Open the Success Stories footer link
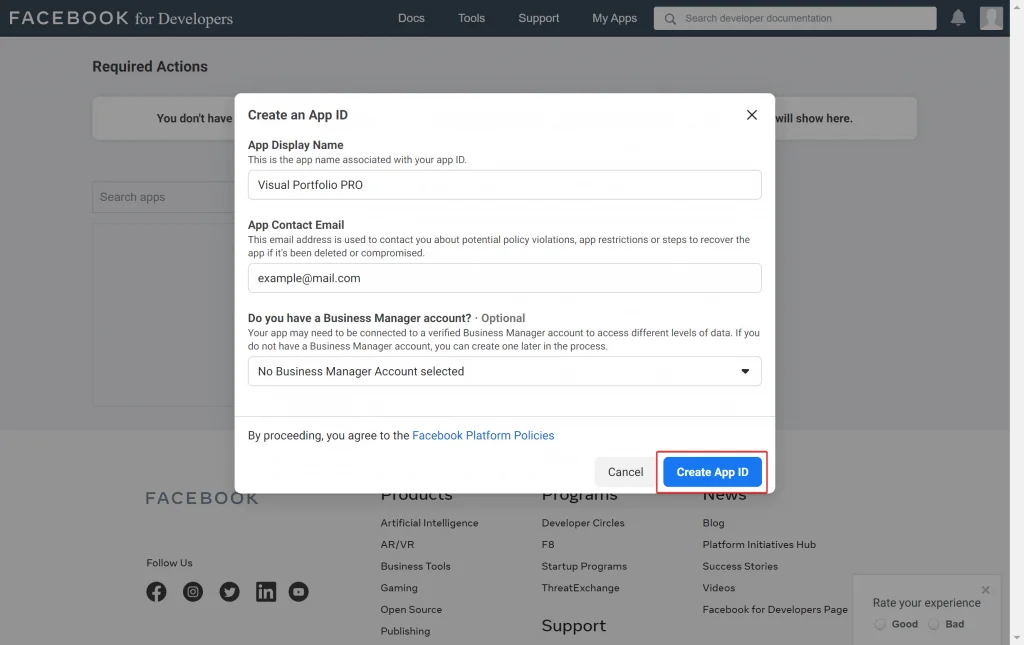 tap(740, 566)
